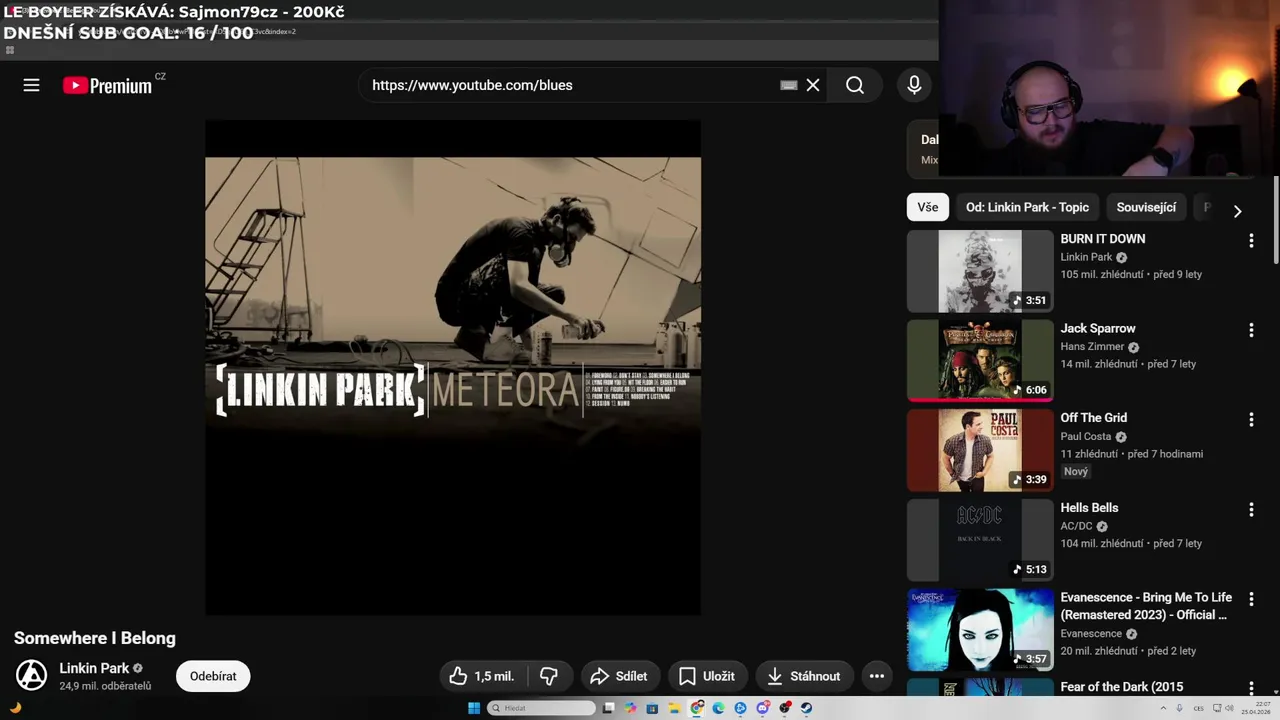Click the Hells Bells title
1280x720 pixels.
pyautogui.click(x=1089, y=508)
